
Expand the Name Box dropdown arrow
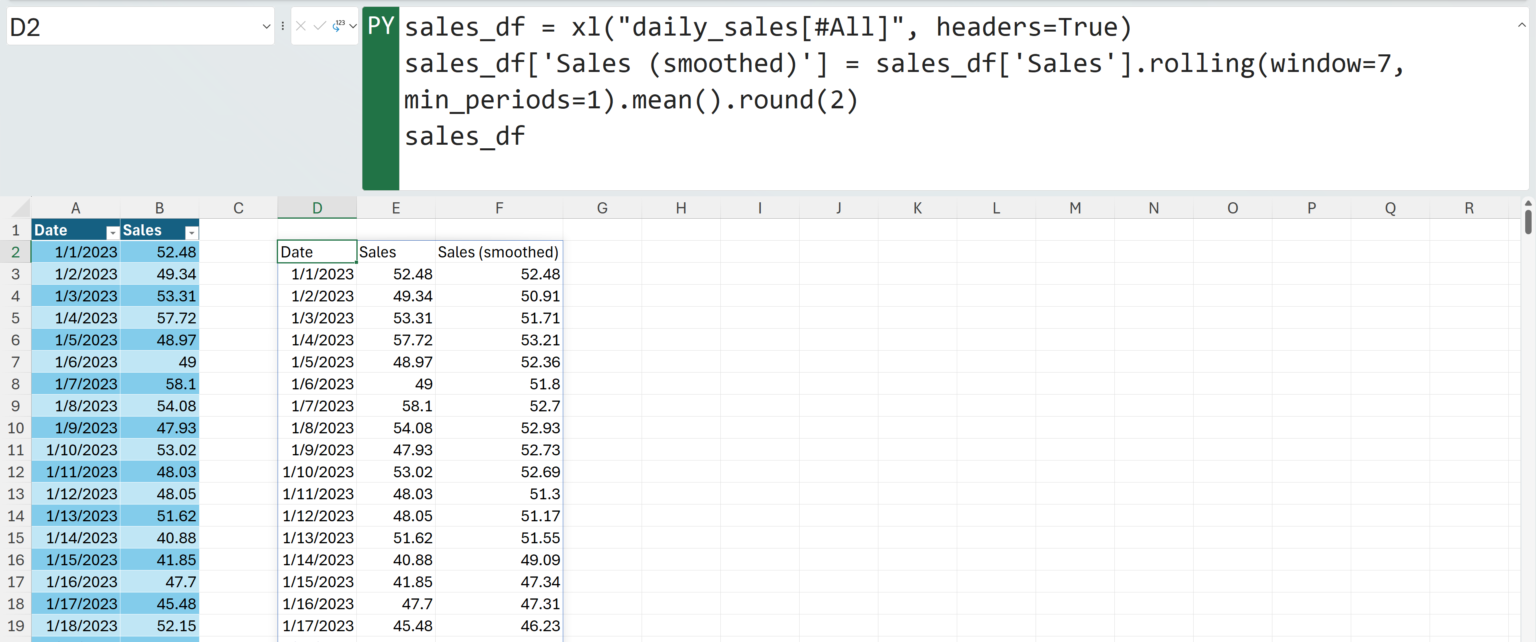[x=265, y=26]
